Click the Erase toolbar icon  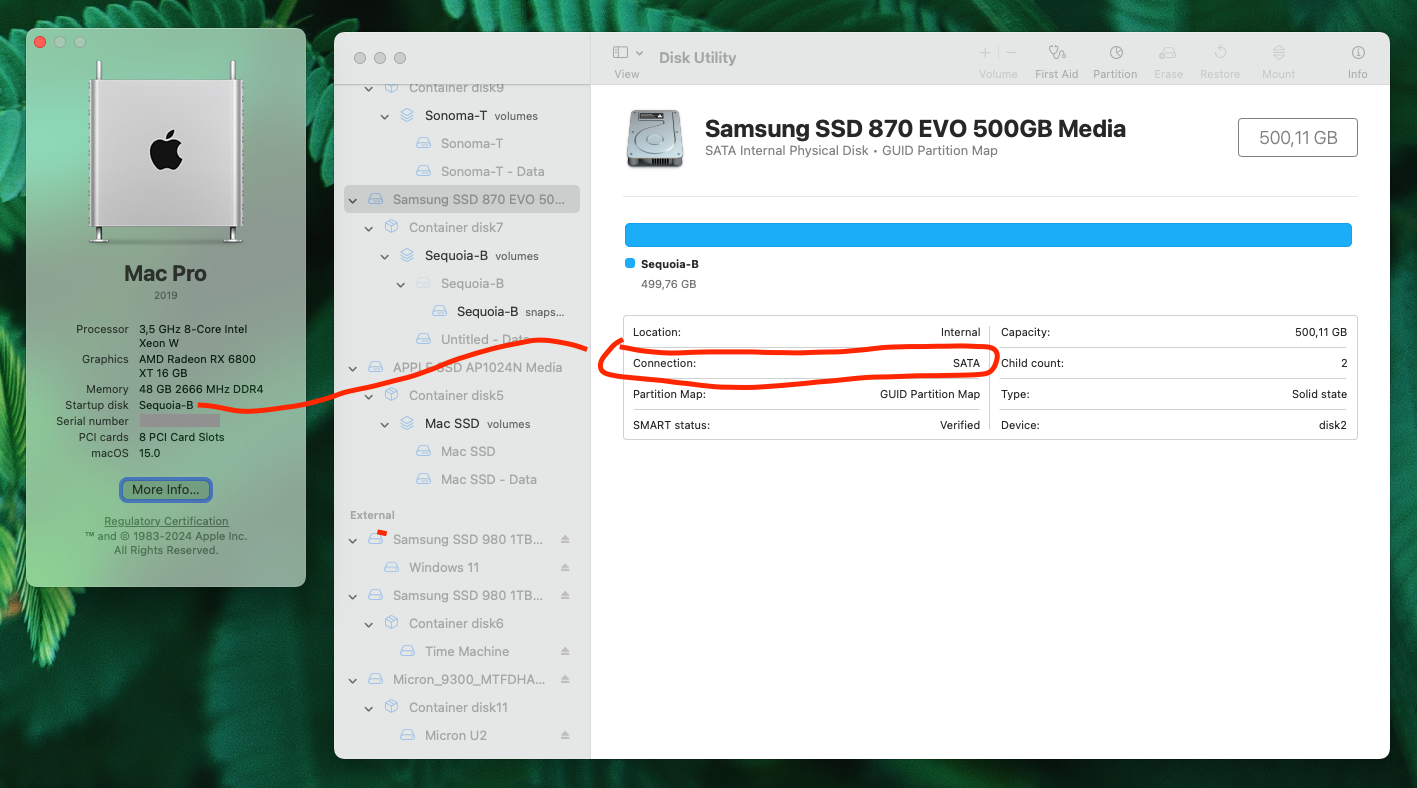click(x=1168, y=53)
